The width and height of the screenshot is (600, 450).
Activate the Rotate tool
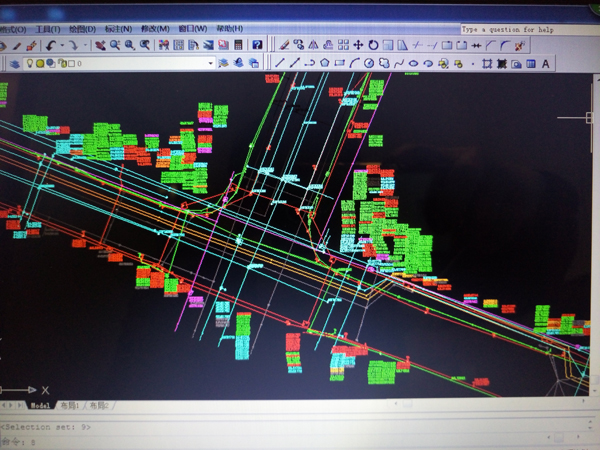pos(373,45)
